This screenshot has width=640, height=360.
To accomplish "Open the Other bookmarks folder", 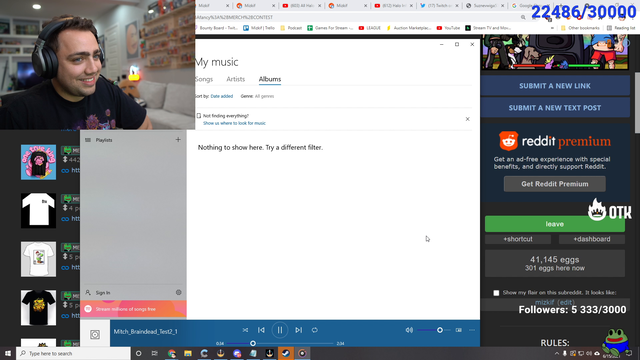I will click(x=580, y=28).
